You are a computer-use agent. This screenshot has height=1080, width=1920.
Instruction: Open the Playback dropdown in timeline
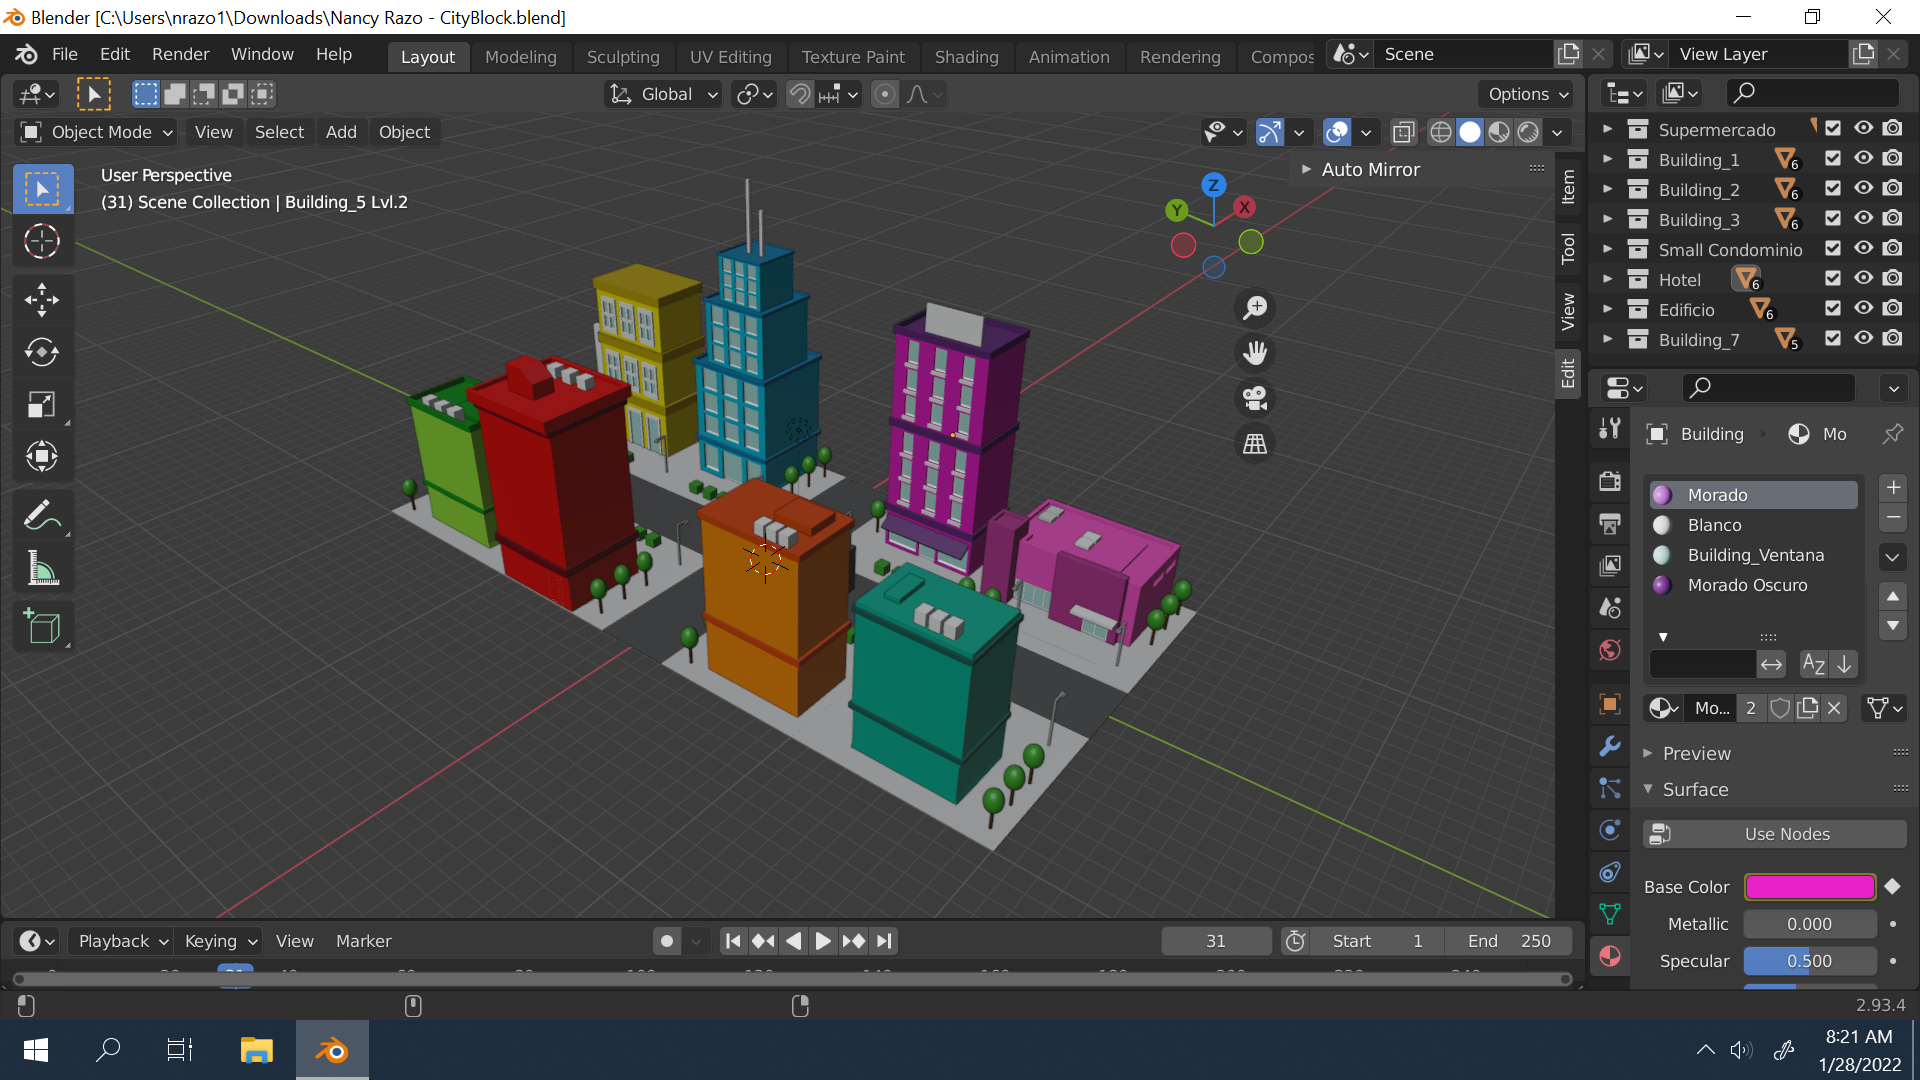pyautogui.click(x=121, y=941)
